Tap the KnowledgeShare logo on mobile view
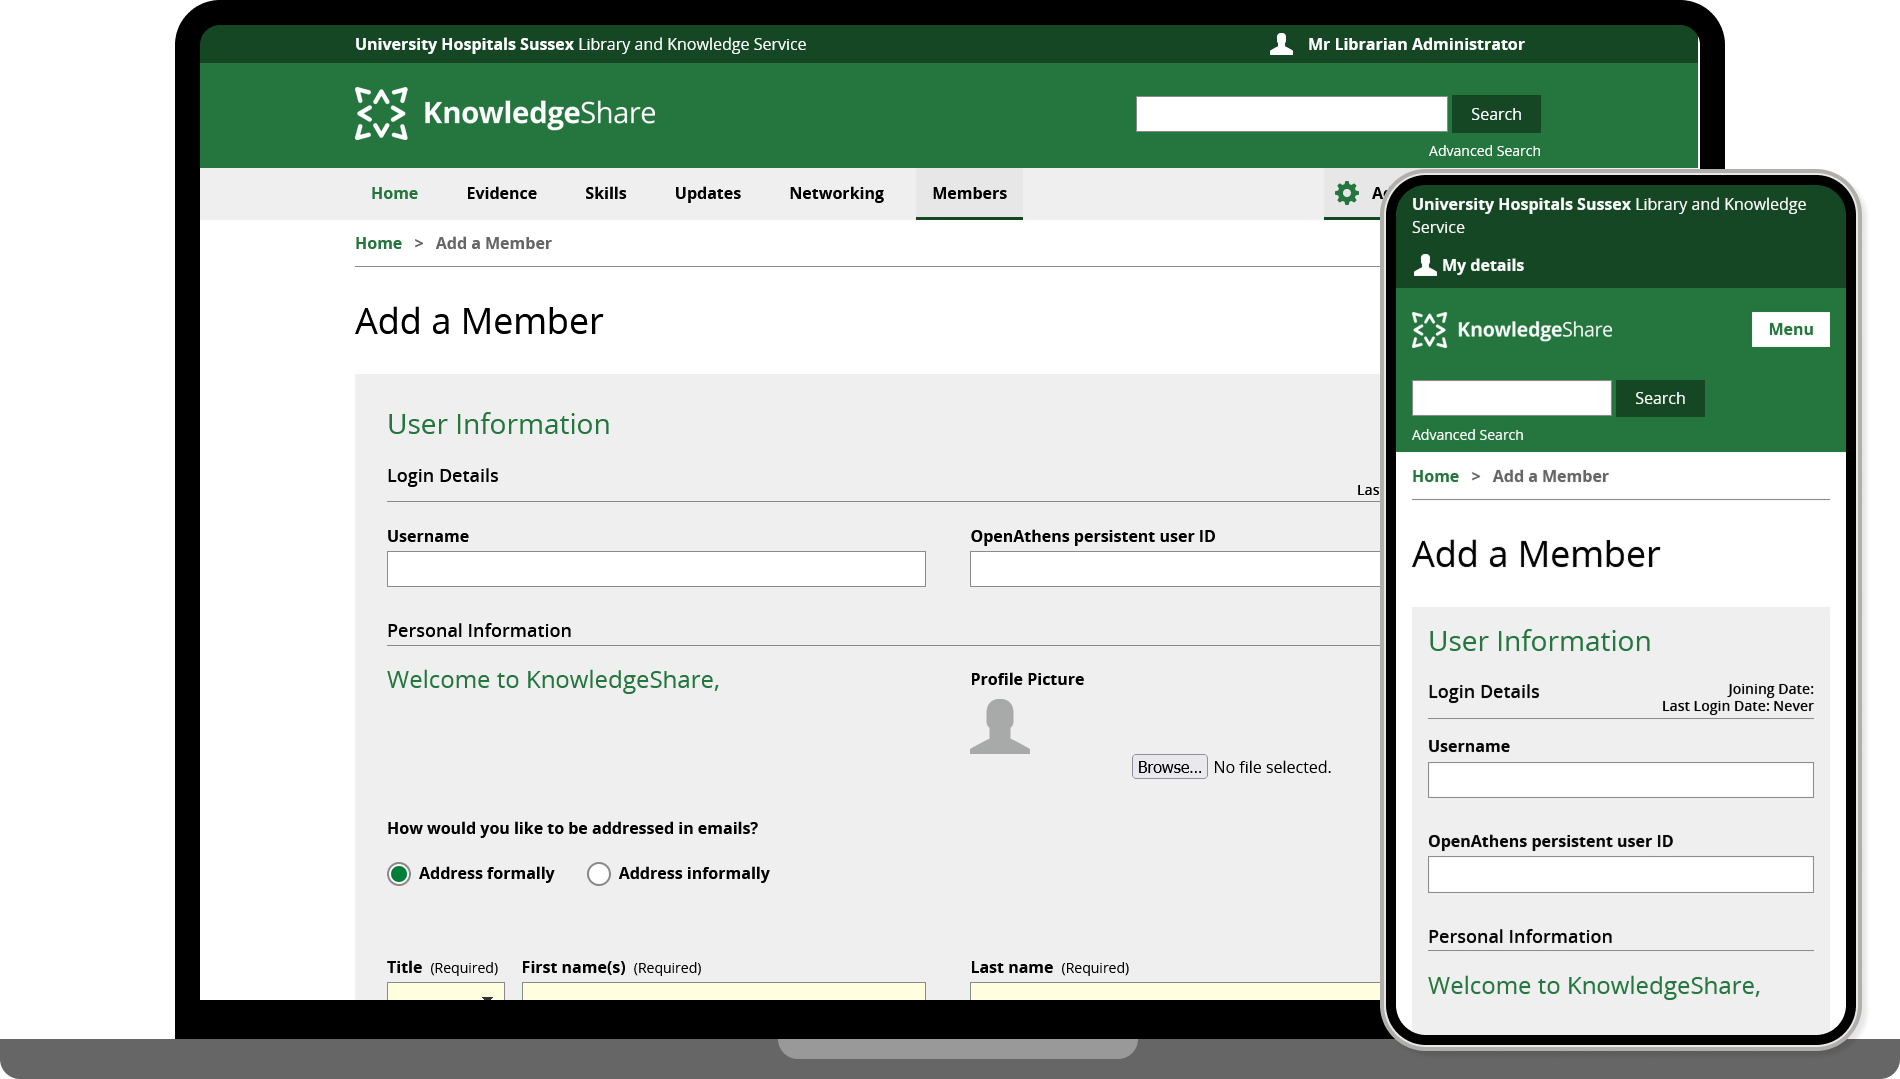This screenshot has width=1900, height=1079. coord(1511,329)
